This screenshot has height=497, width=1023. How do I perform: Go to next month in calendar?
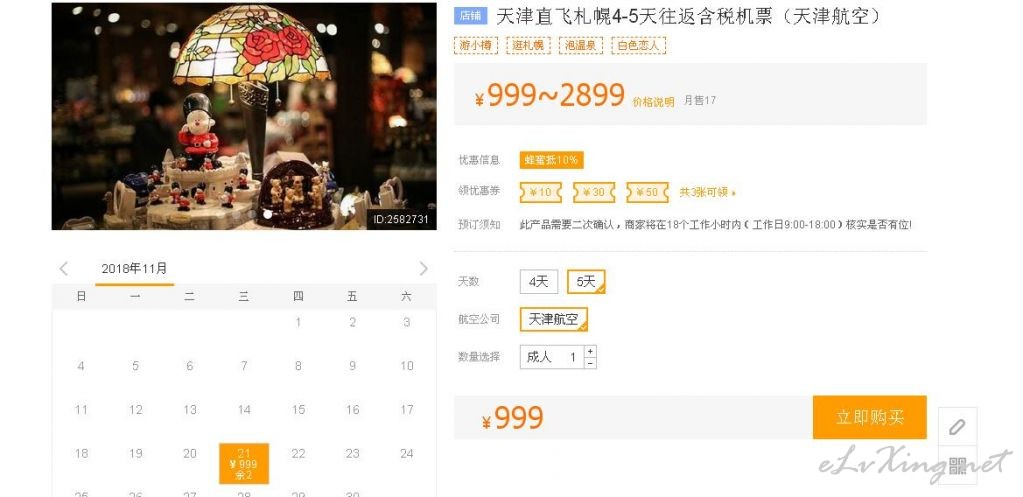[x=423, y=269]
